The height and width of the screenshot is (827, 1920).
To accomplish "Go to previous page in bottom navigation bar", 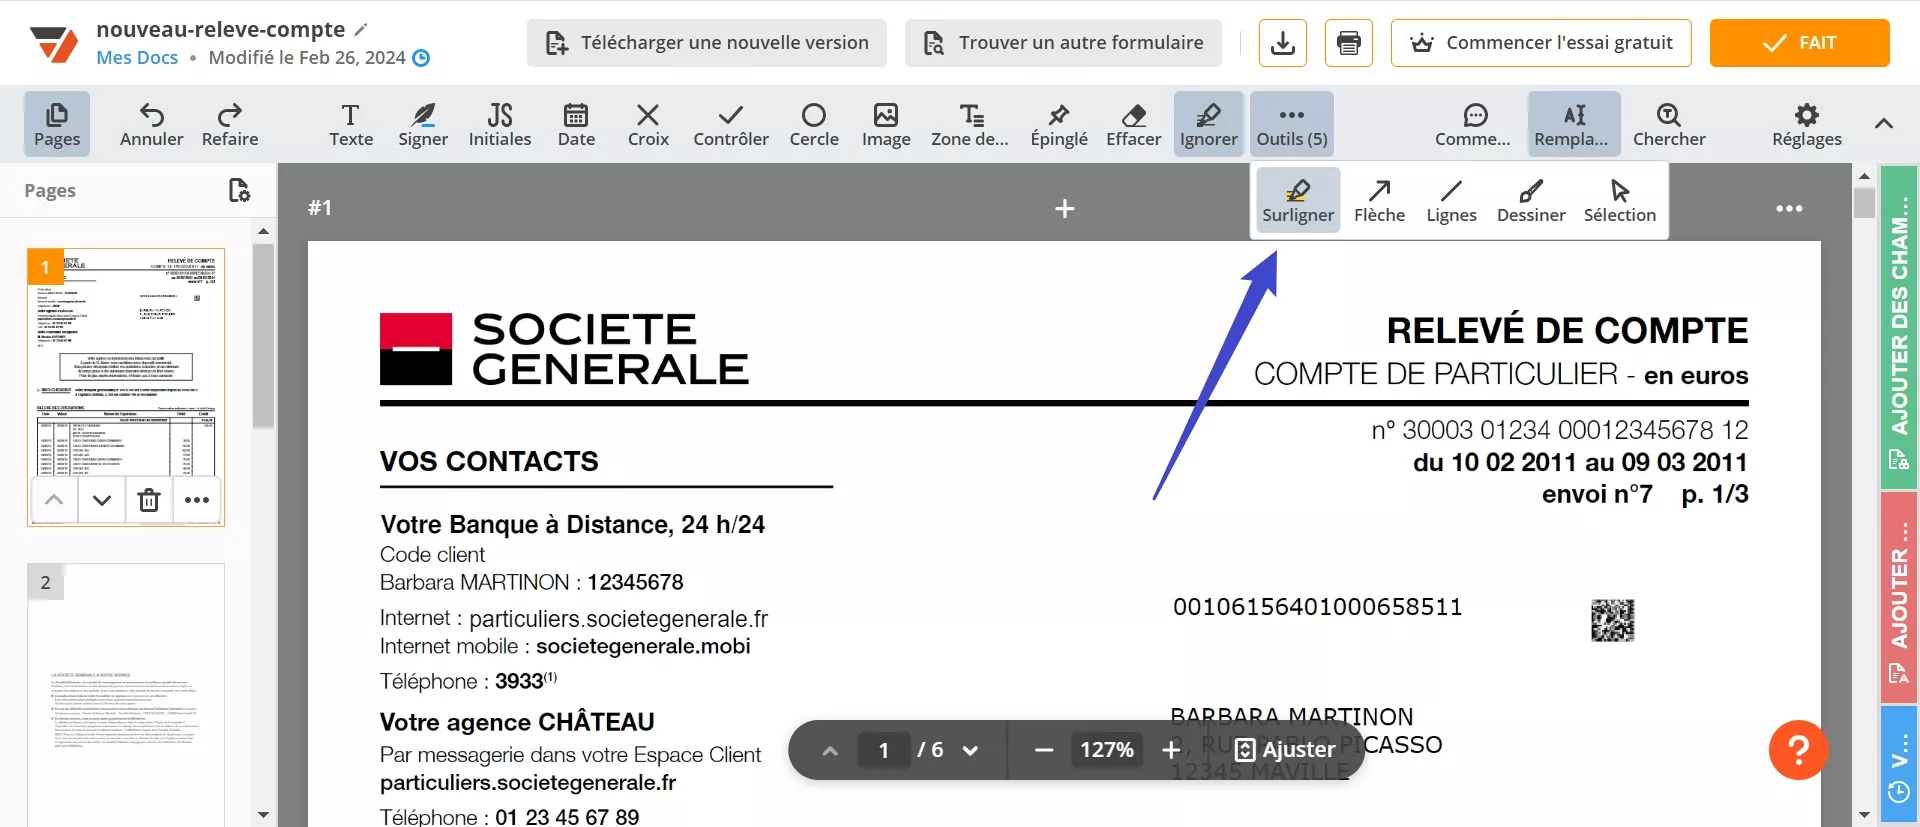I will pos(830,750).
